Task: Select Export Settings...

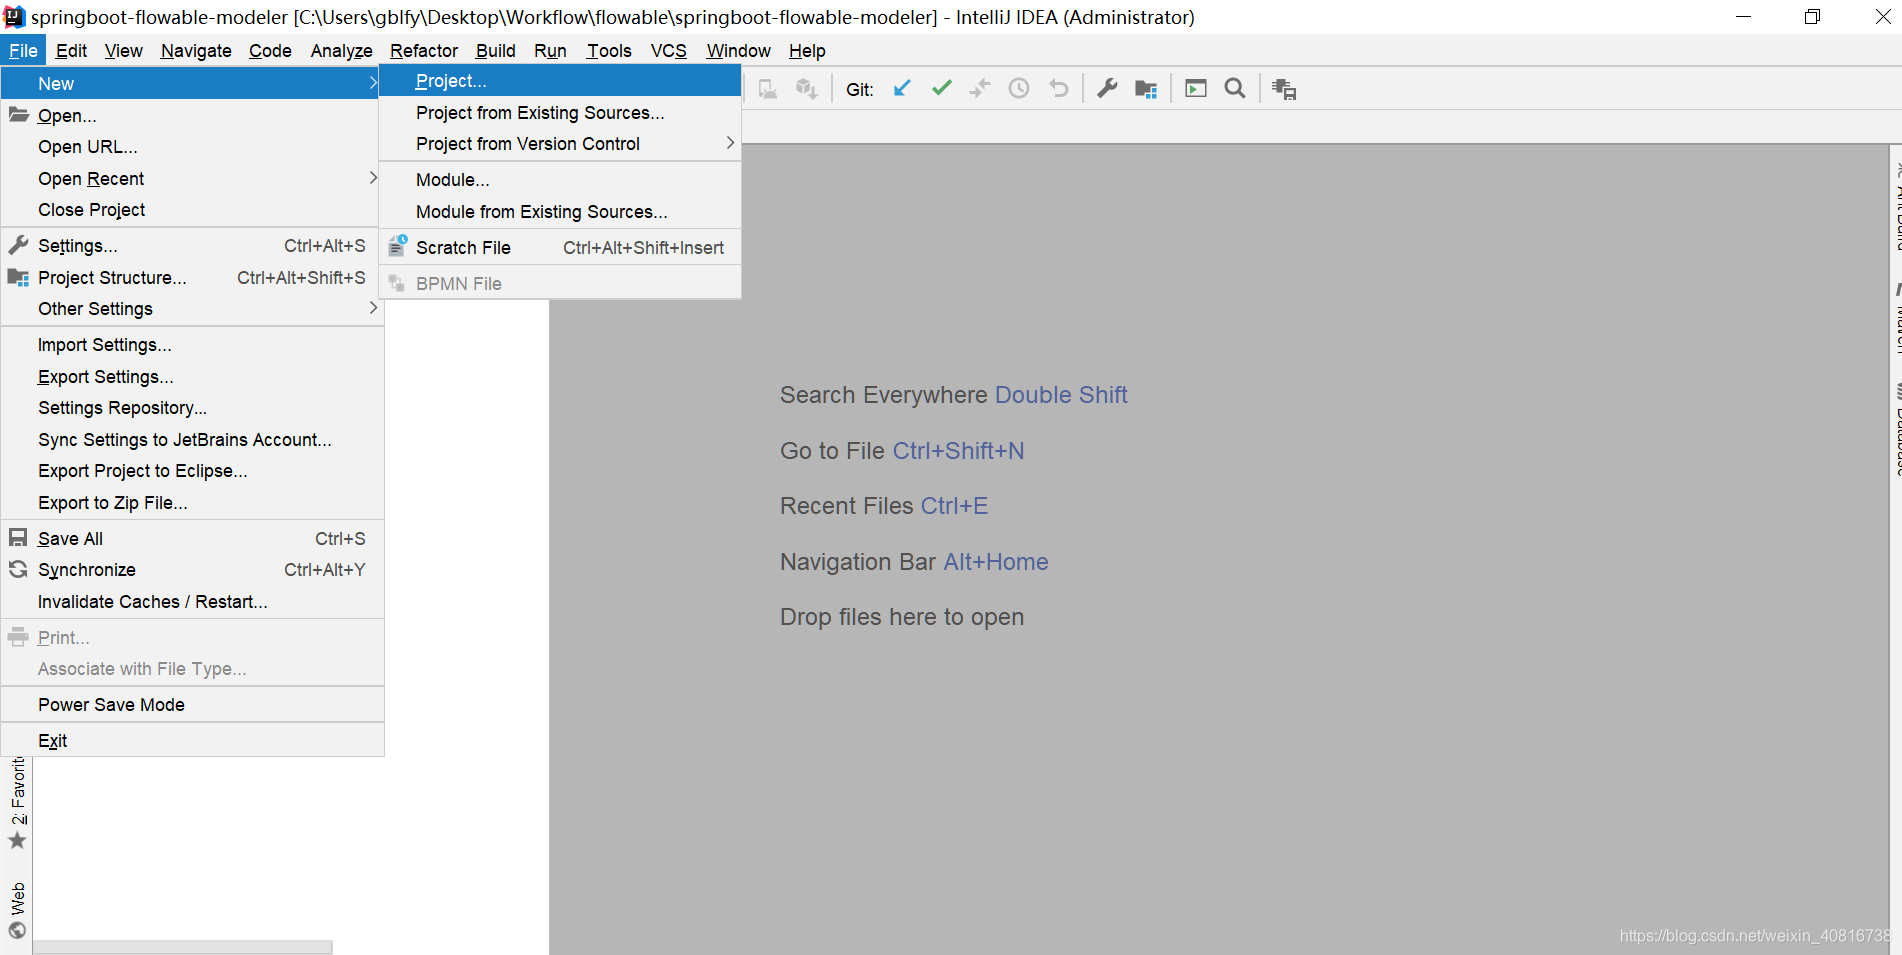Action: [x=192, y=377]
